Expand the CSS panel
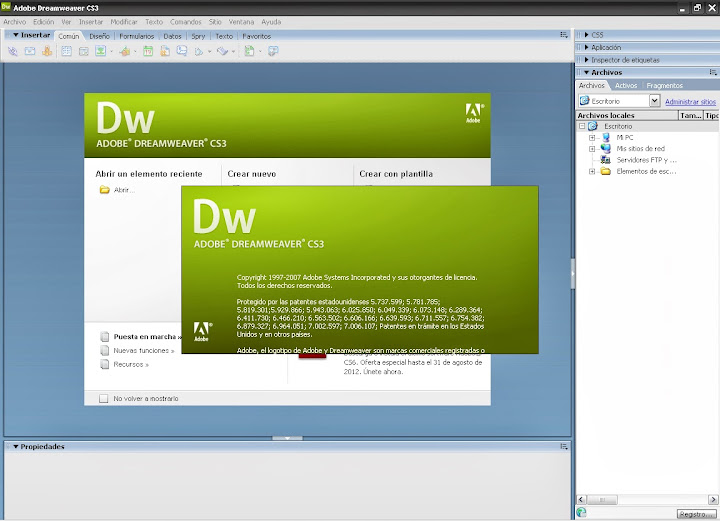The width and height of the screenshot is (720, 521). tap(586, 35)
